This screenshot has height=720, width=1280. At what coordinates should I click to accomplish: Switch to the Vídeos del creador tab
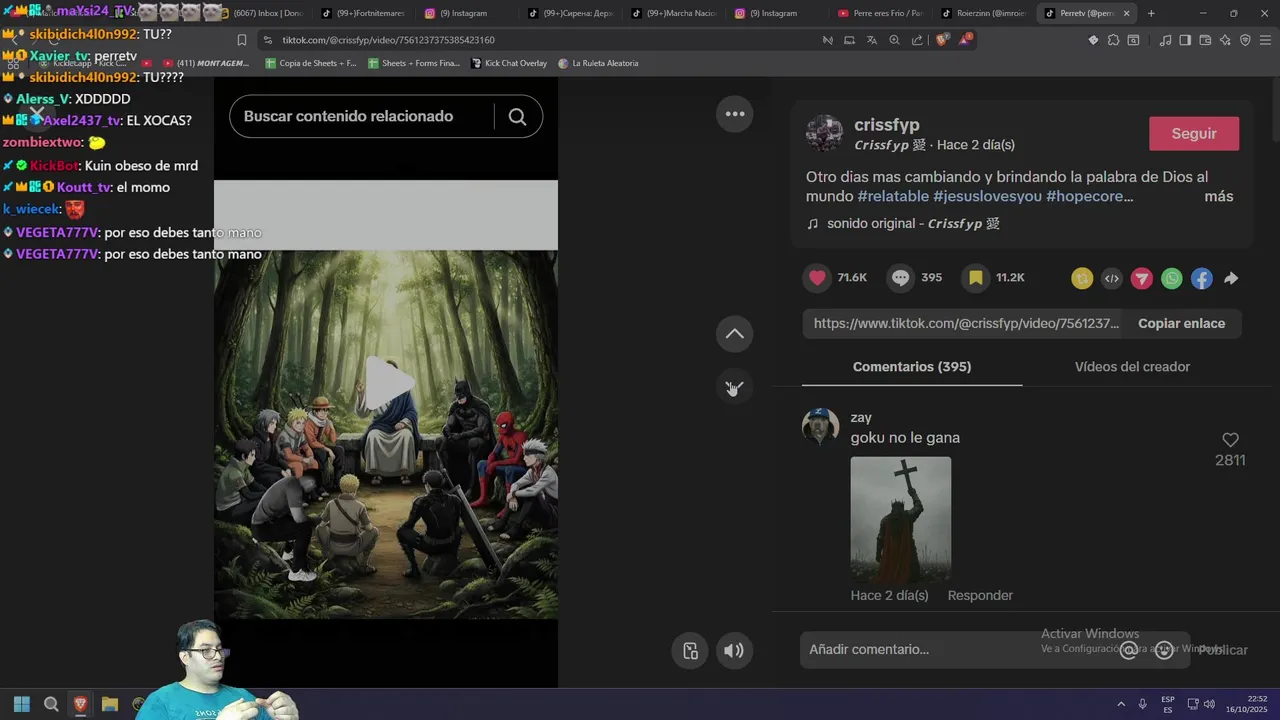coord(1132,367)
